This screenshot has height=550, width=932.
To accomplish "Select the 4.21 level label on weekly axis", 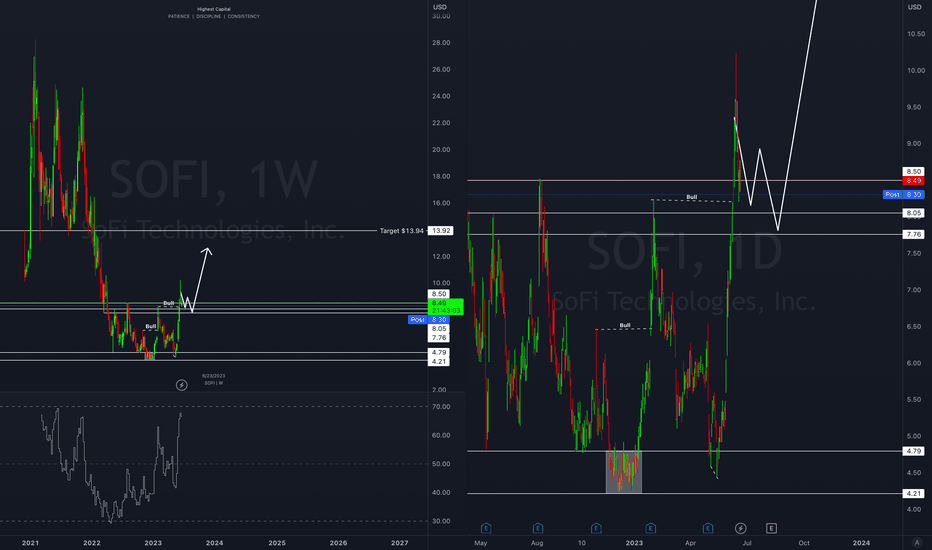I will [439, 362].
